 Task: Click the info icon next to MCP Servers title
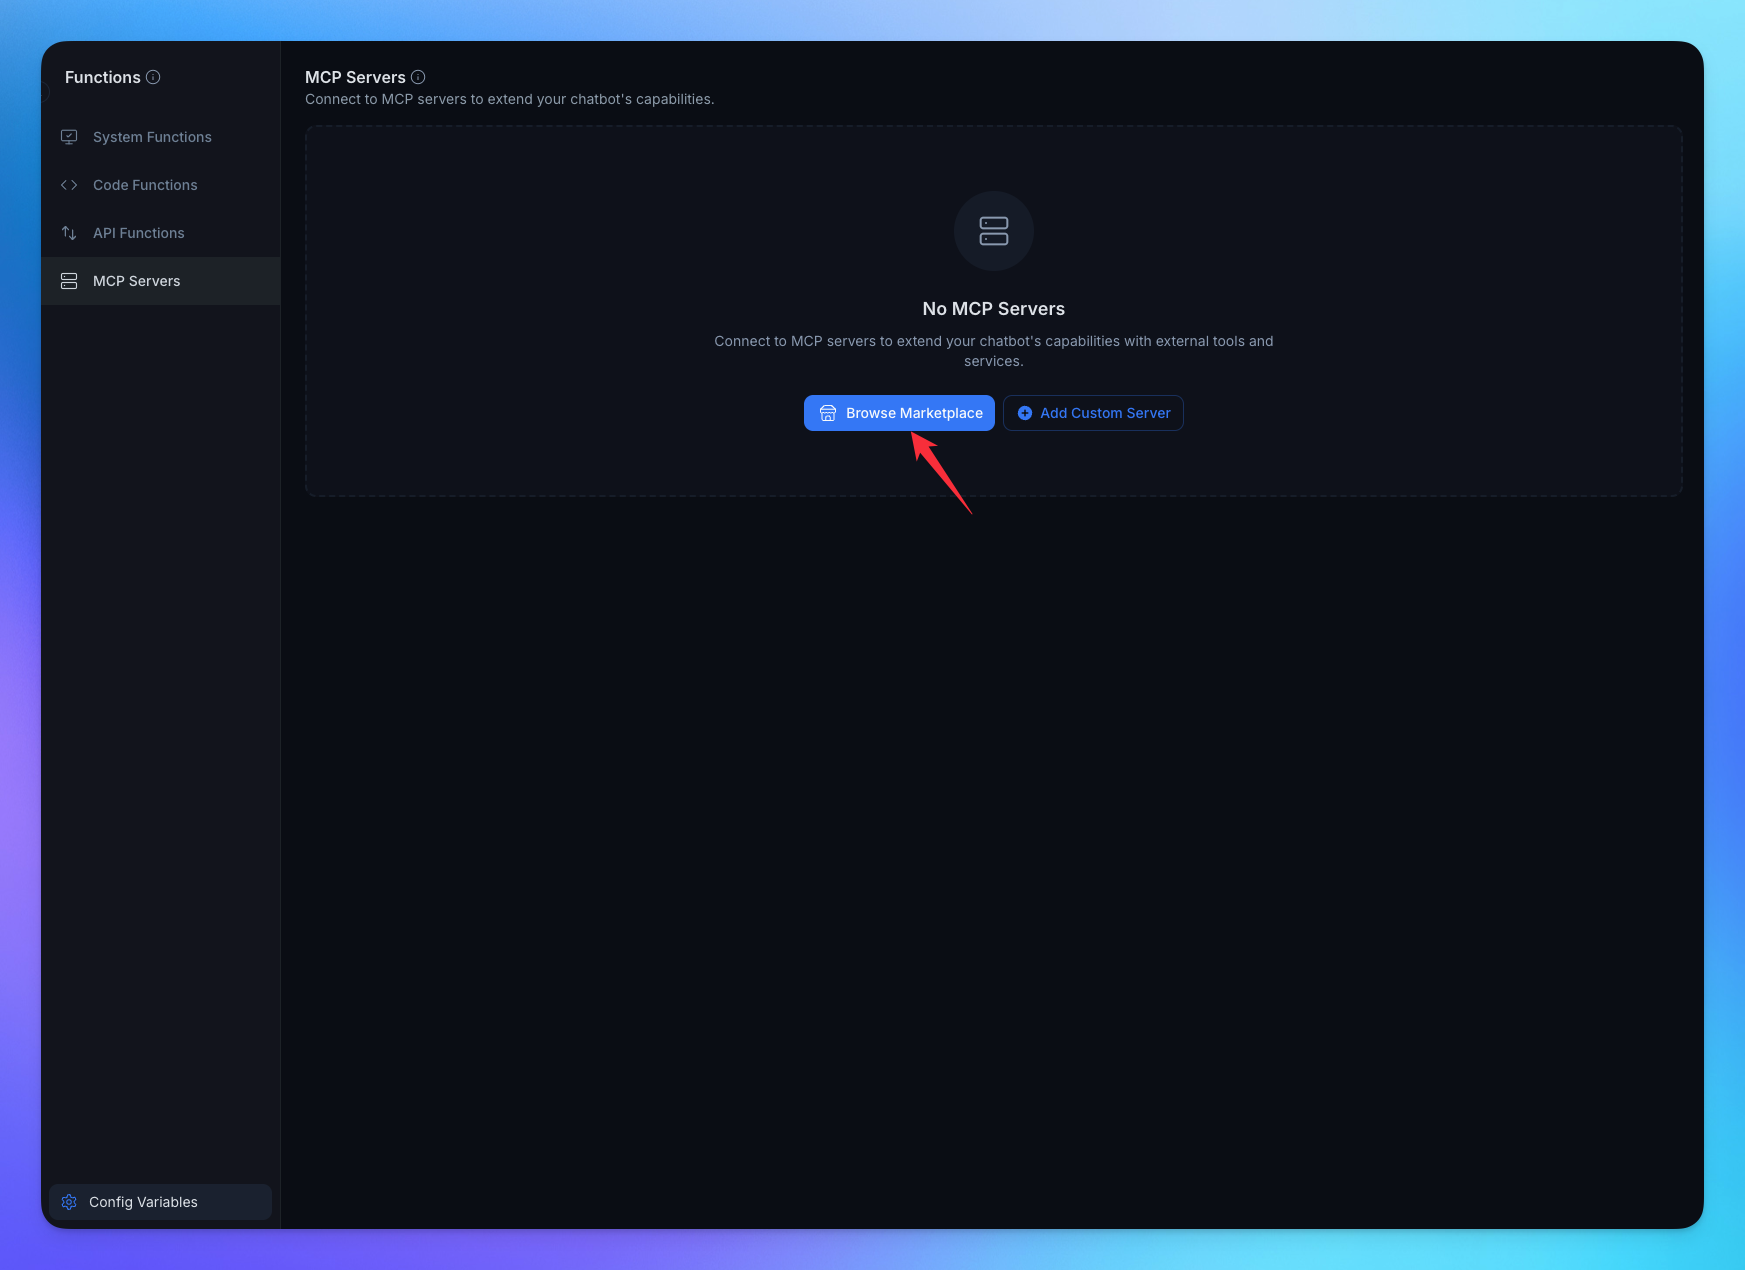pyautogui.click(x=418, y=77)
